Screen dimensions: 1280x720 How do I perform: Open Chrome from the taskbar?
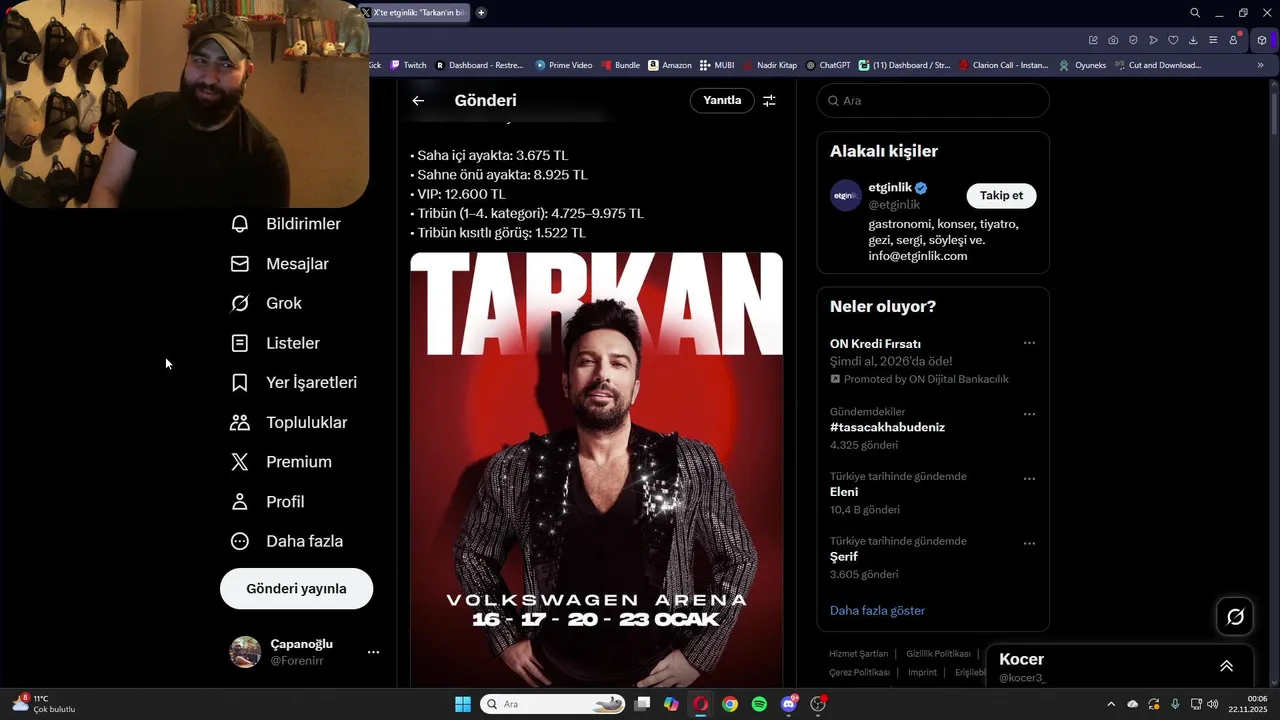(730, 704)
